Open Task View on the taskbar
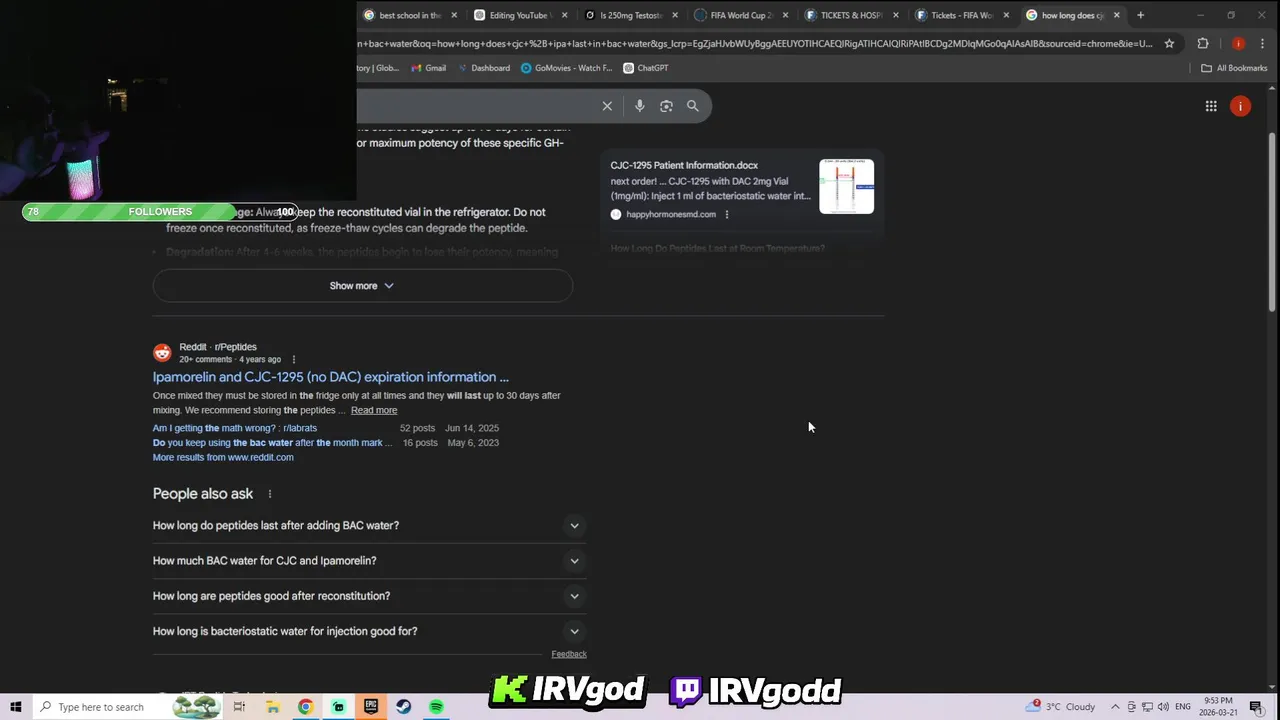This screenshot has width=1280, height=720. [239, 707]
